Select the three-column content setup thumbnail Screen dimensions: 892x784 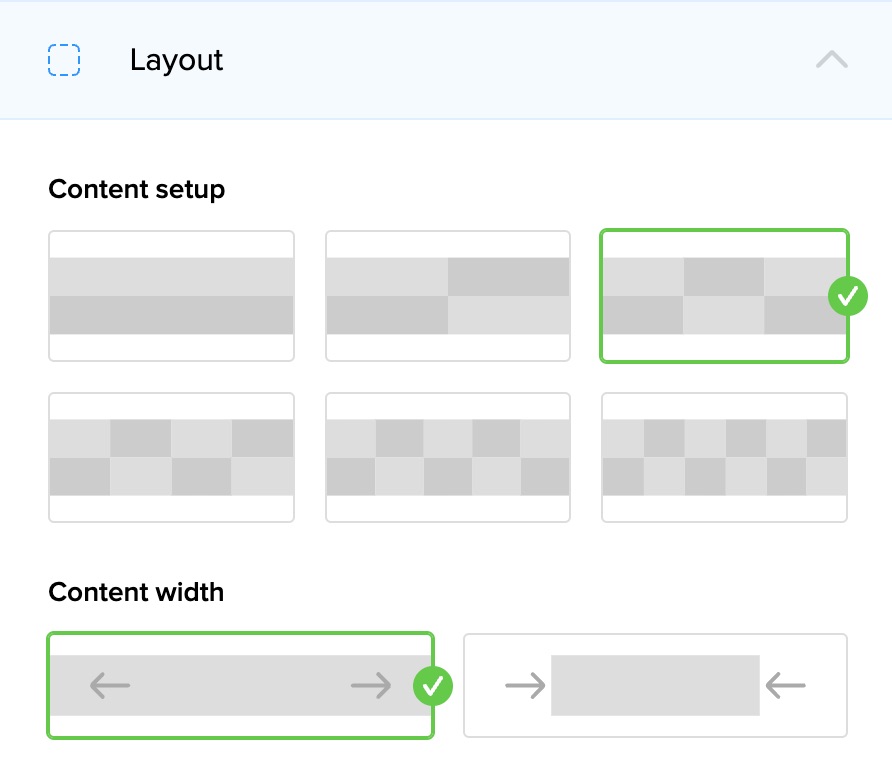point(723,296)
